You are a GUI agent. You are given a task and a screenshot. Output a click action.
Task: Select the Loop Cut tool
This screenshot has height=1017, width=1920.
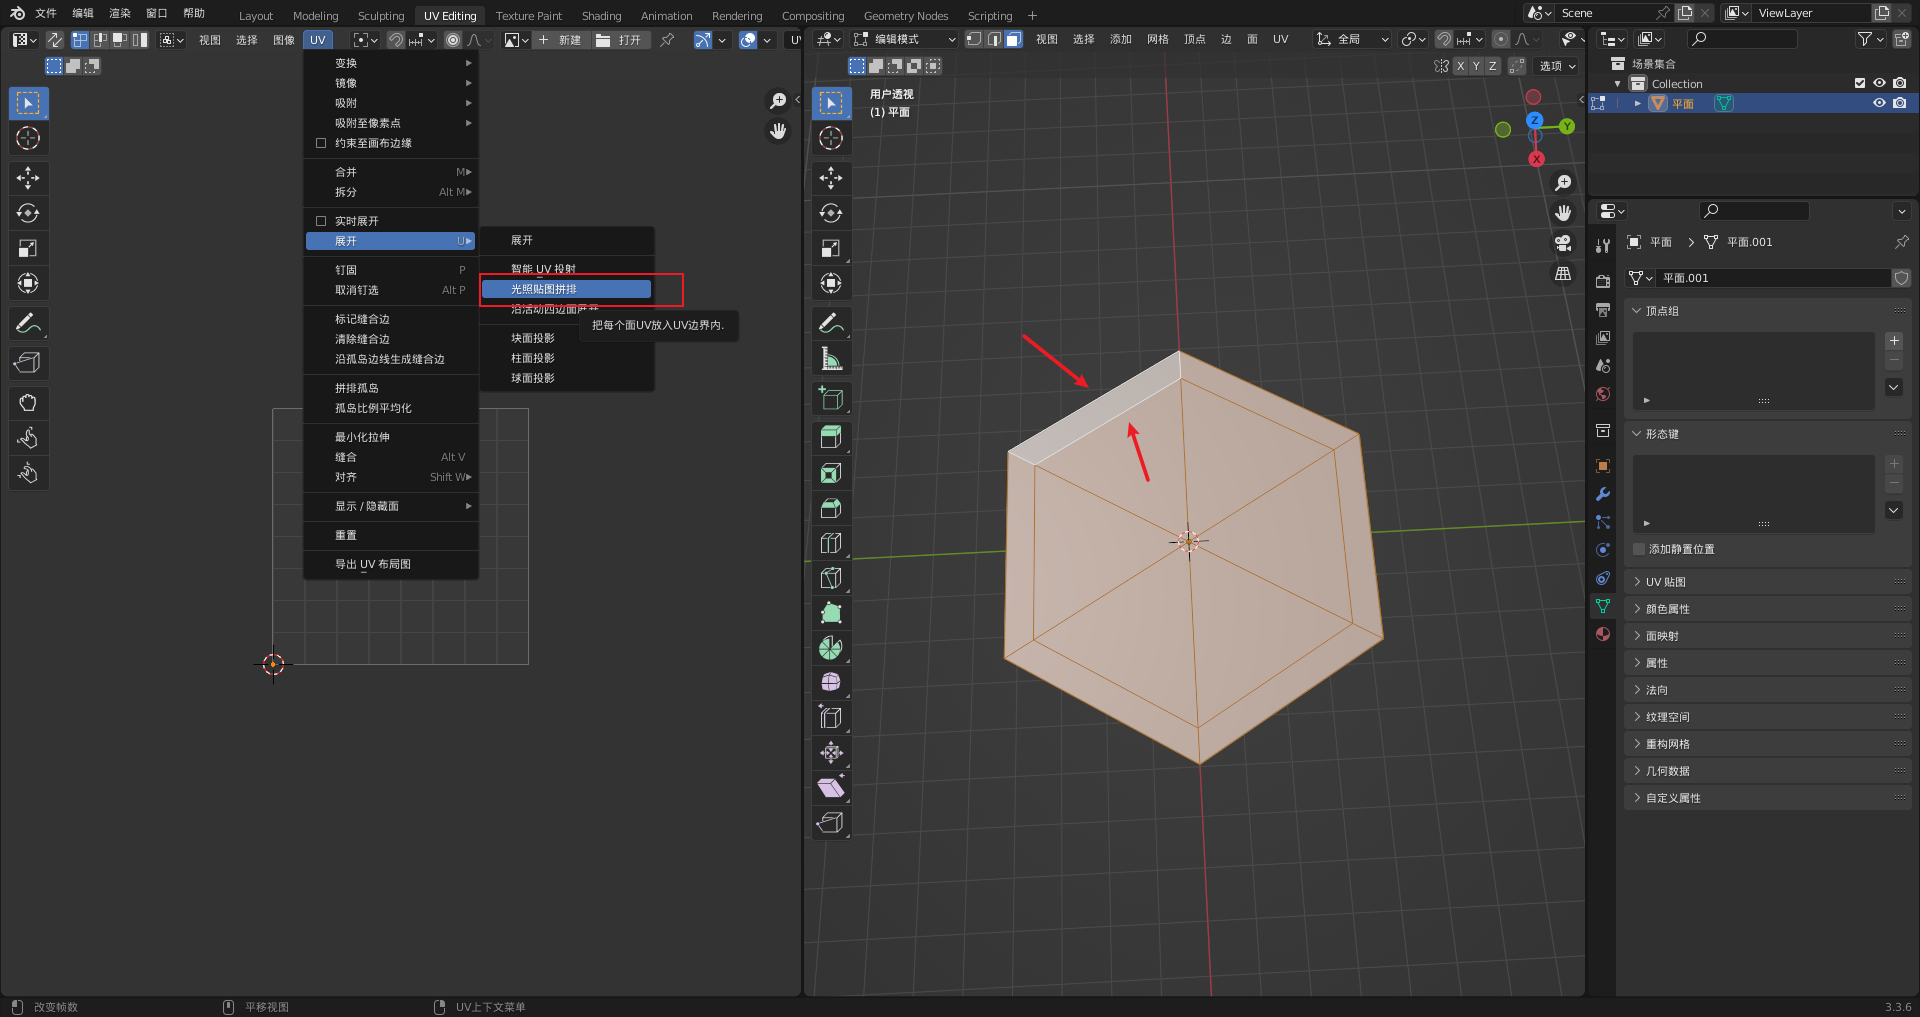point(830,543)
